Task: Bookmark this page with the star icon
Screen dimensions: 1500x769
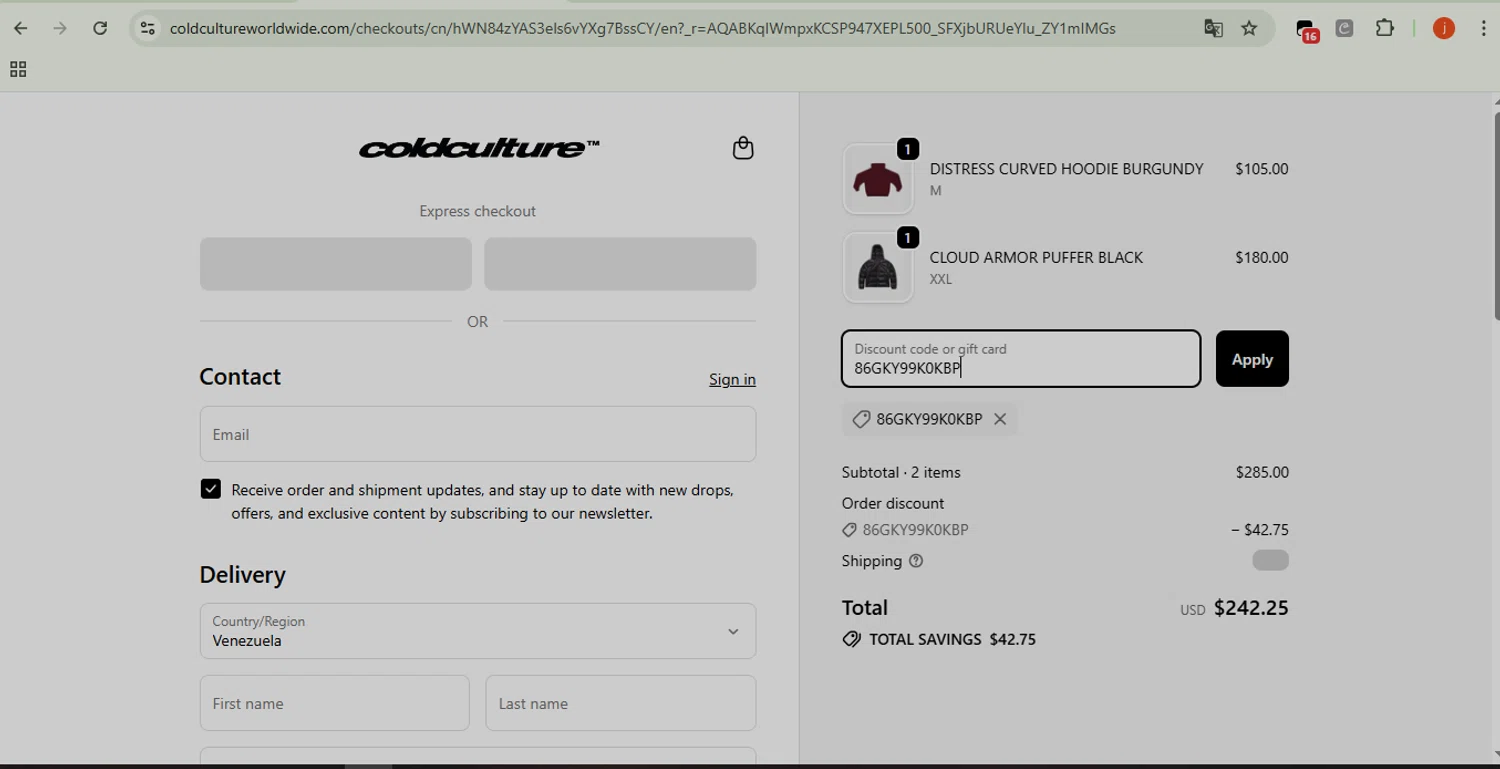Action: pos(1249,28)
